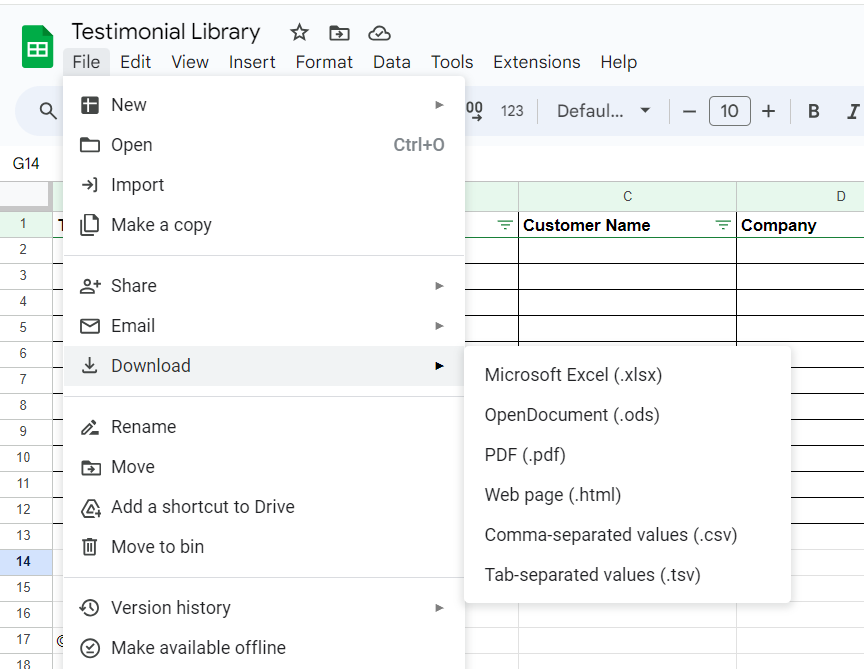
Task: Click the Download menu entry
Action: tap(264, 366)
